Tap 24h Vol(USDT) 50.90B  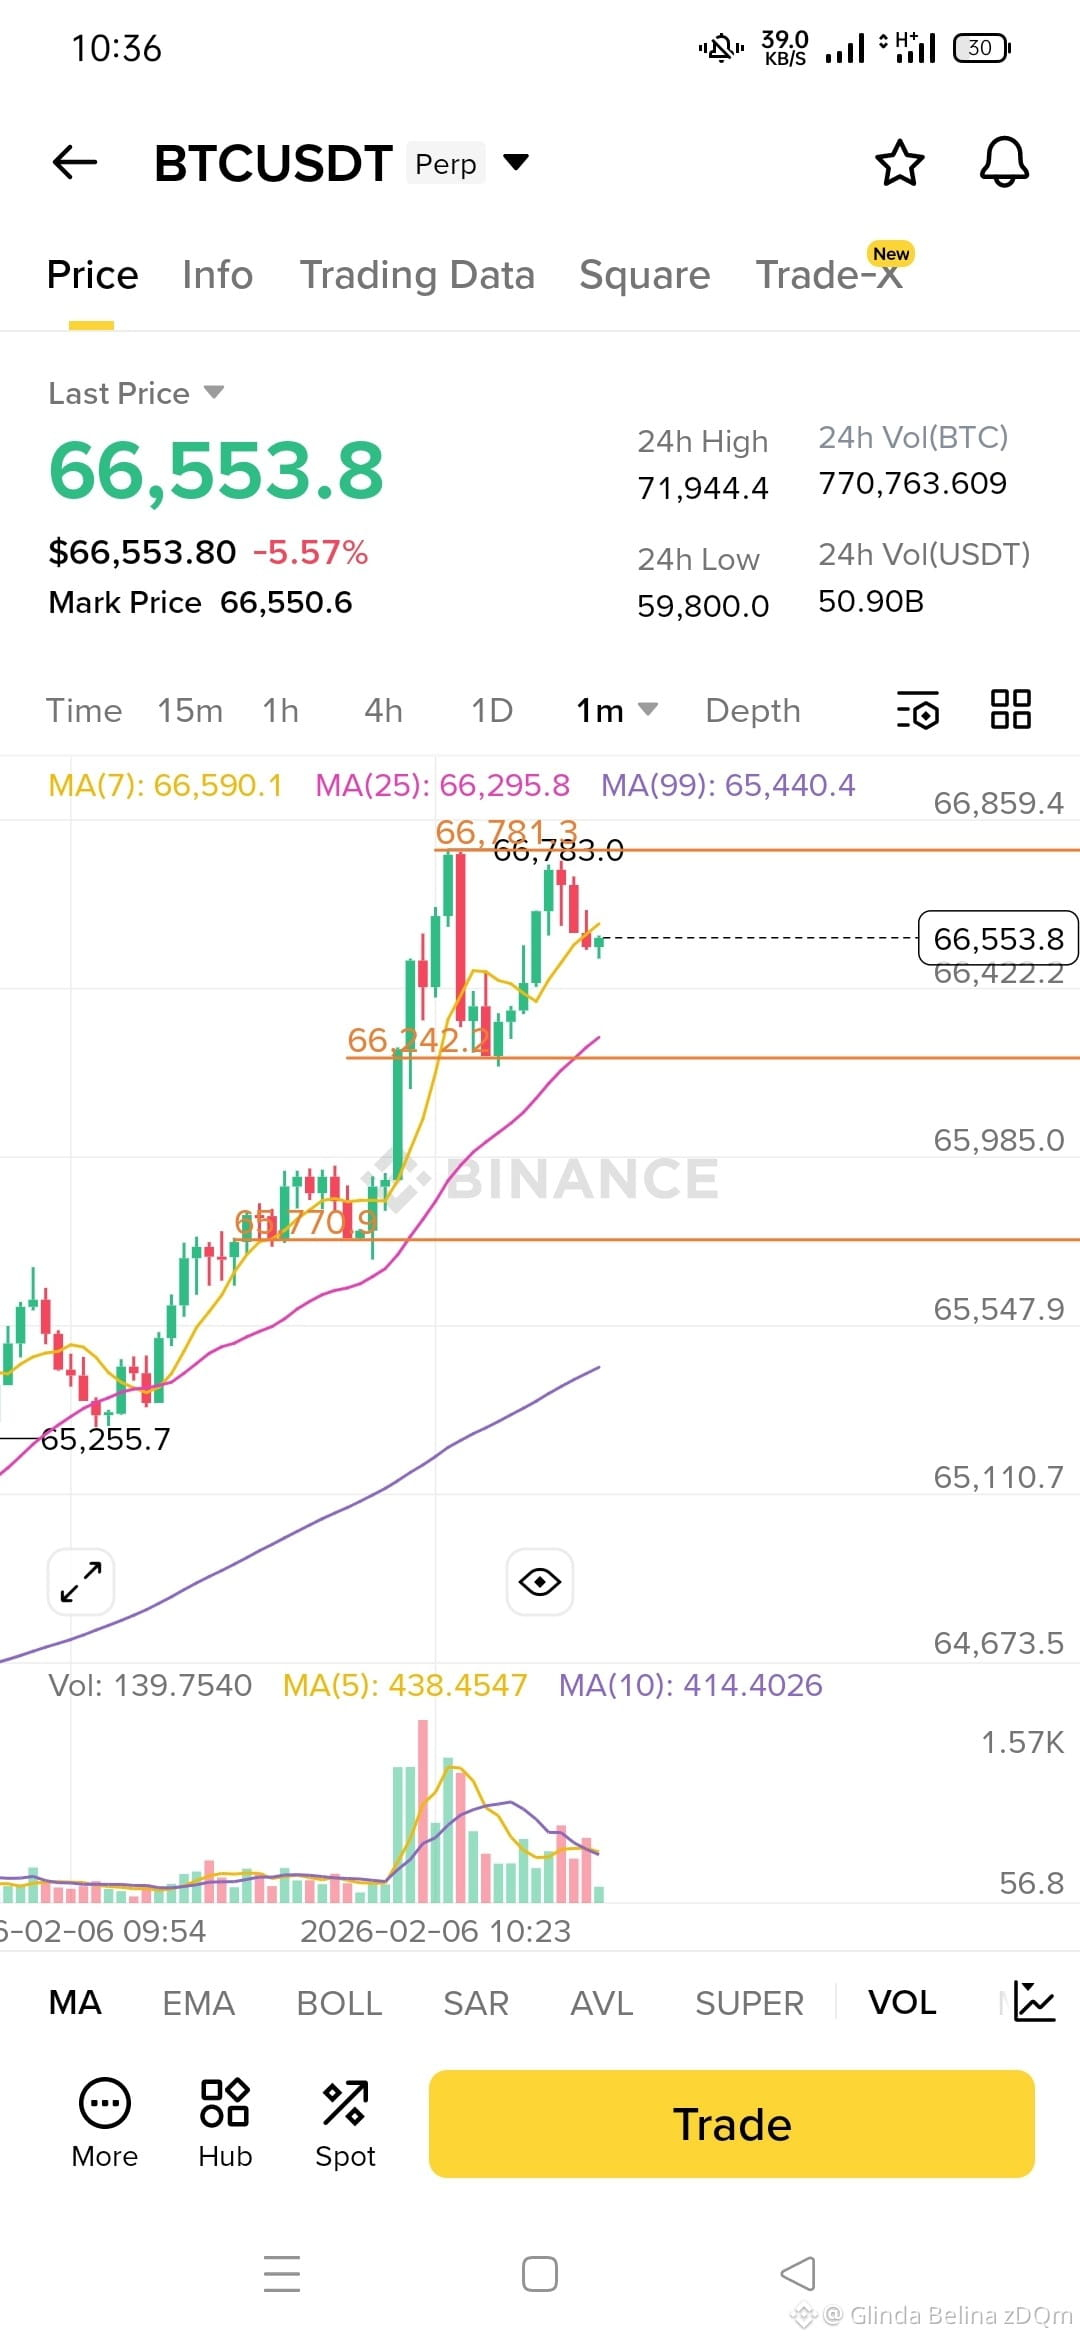pos(871,601)
